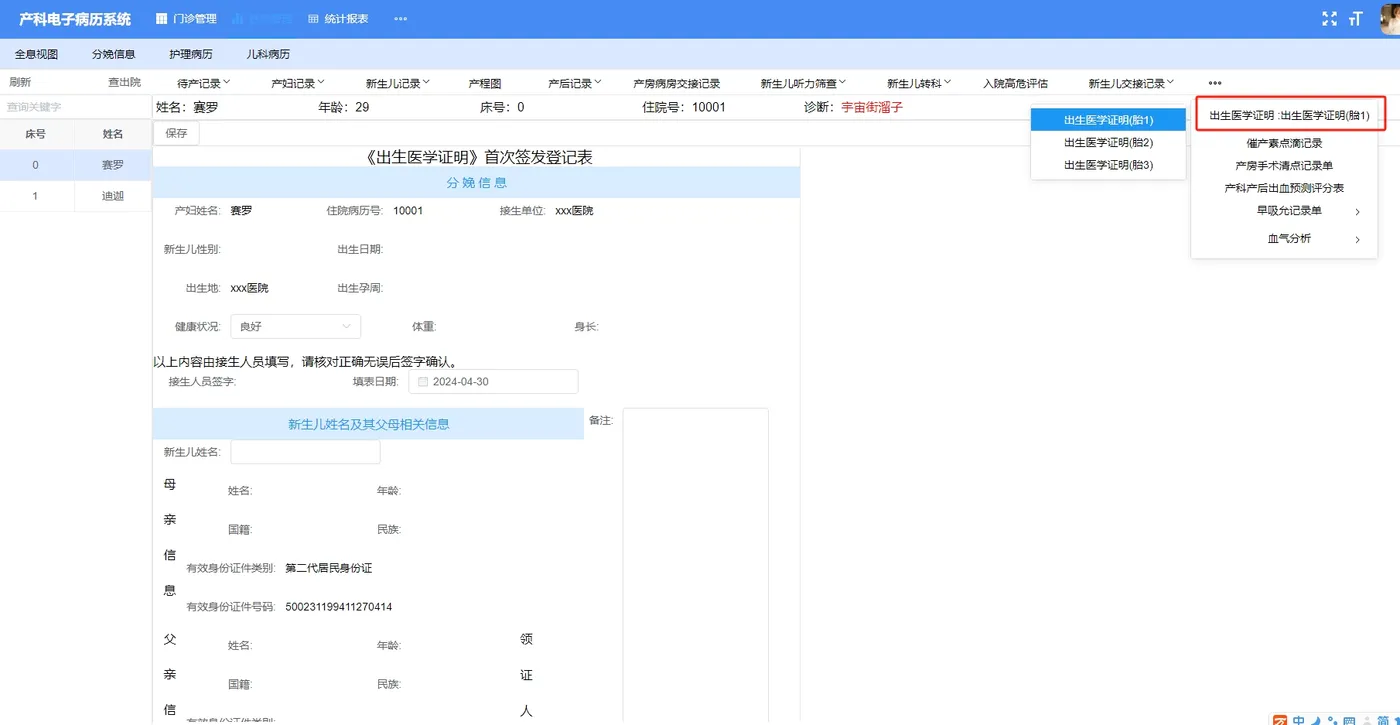
Task: Toggle fullscreen mode with the expand icon
Action: (1329, 18)
